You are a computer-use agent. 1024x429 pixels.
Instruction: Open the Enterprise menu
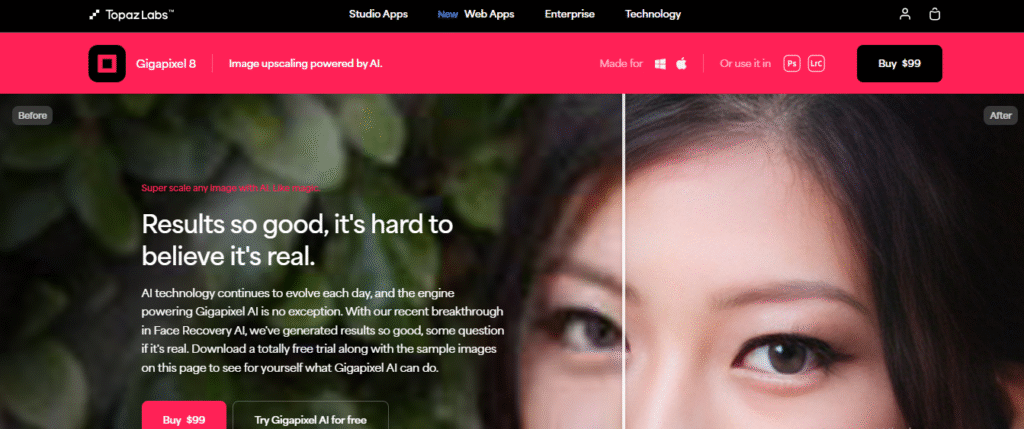[569, 14]
